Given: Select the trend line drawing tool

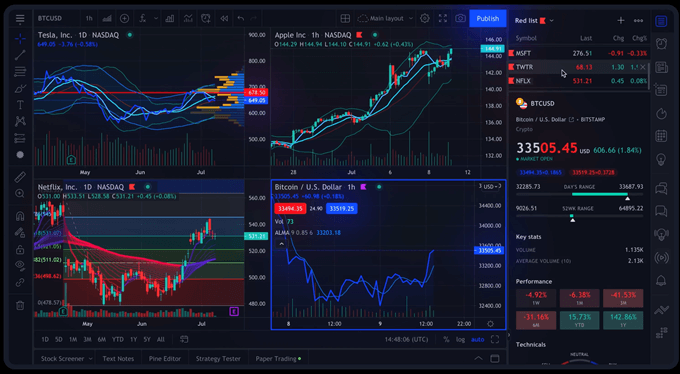Looking at the screenshot, I should coord(20,55).
